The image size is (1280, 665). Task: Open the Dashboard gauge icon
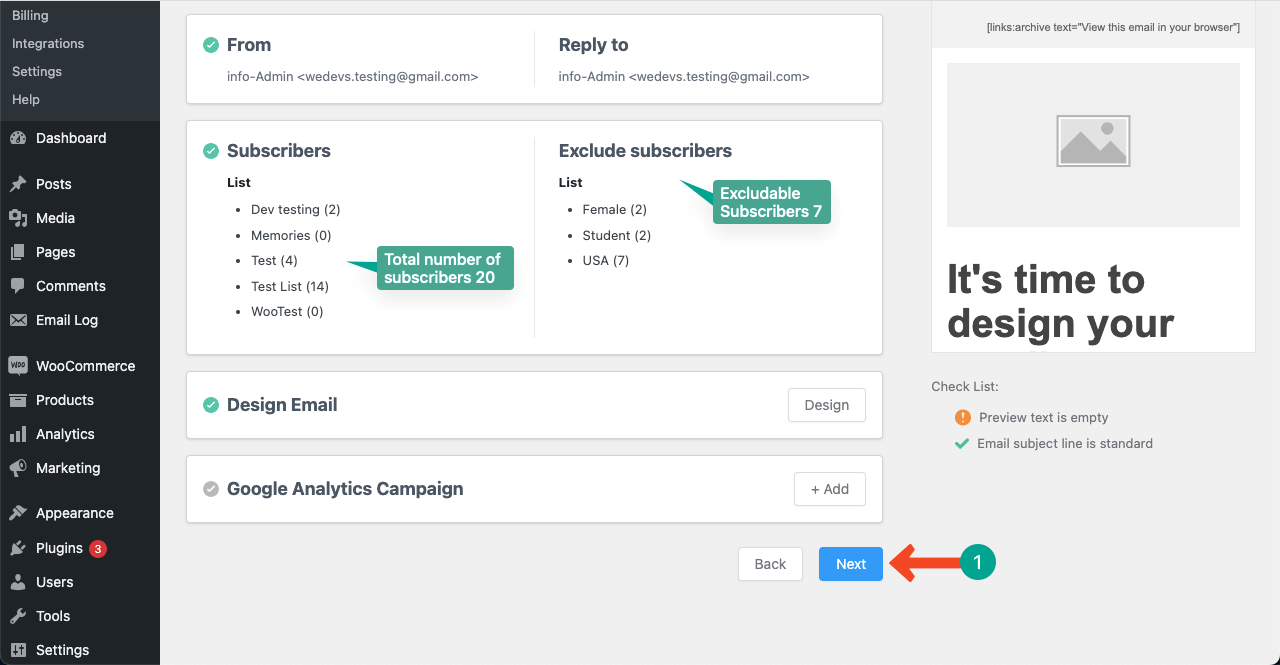pyautogui.click(x=18, y=138)
